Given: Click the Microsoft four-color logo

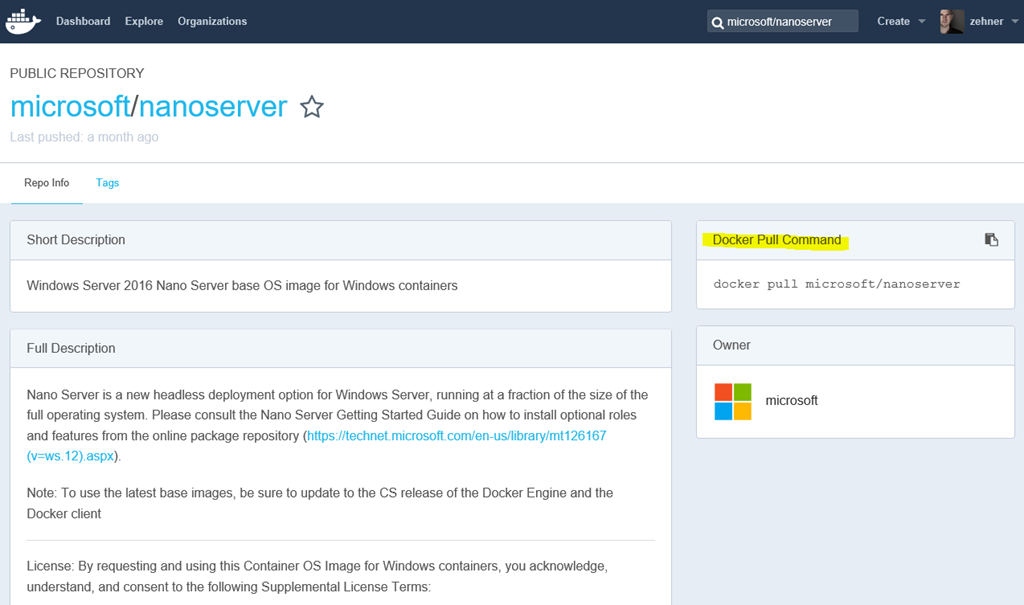Looking at the screenshot, I should (x=733, y=401).
